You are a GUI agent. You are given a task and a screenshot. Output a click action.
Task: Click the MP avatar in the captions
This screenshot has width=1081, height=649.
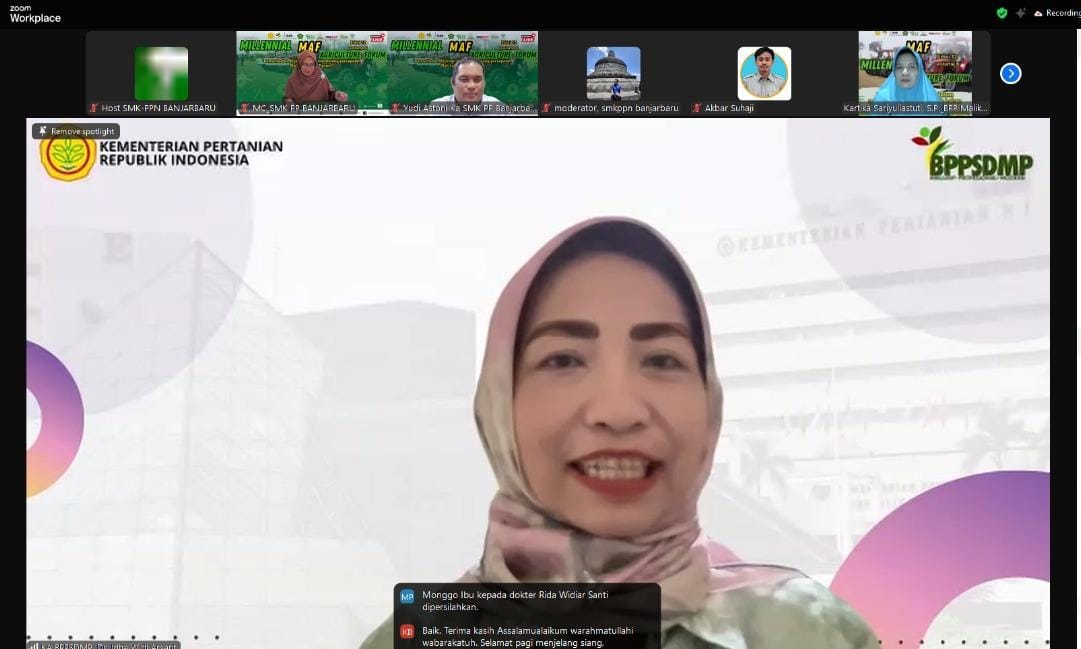pos(407,597)
